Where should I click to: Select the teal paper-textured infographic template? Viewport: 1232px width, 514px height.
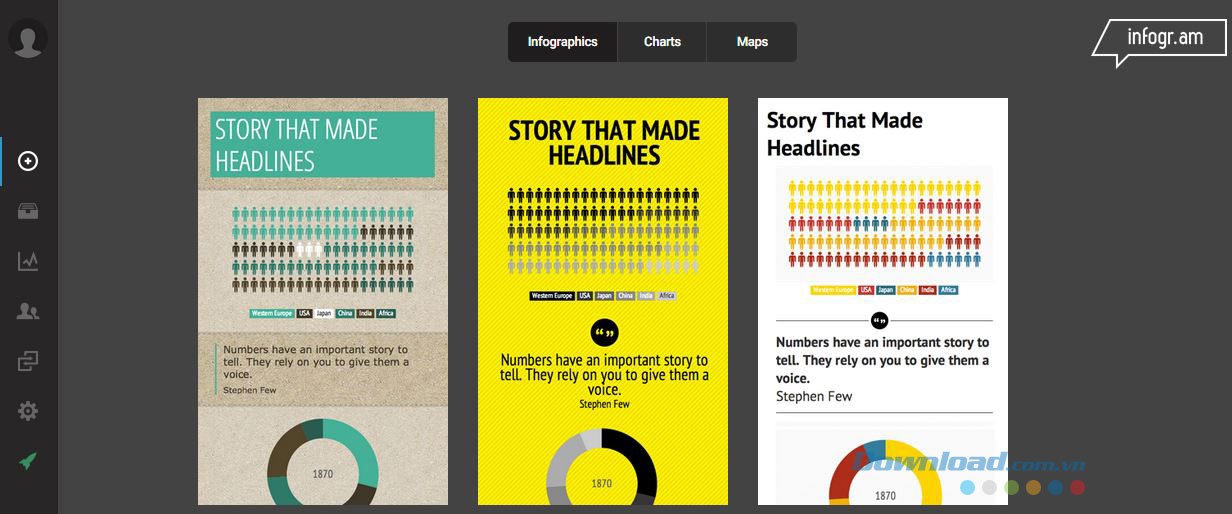click(323, 300)
